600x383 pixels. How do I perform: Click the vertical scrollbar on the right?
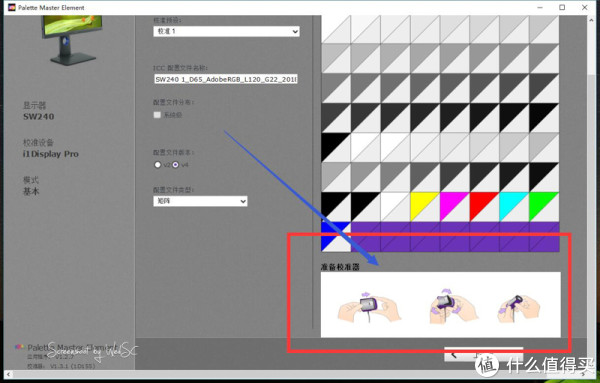click(x=591, y=191)
